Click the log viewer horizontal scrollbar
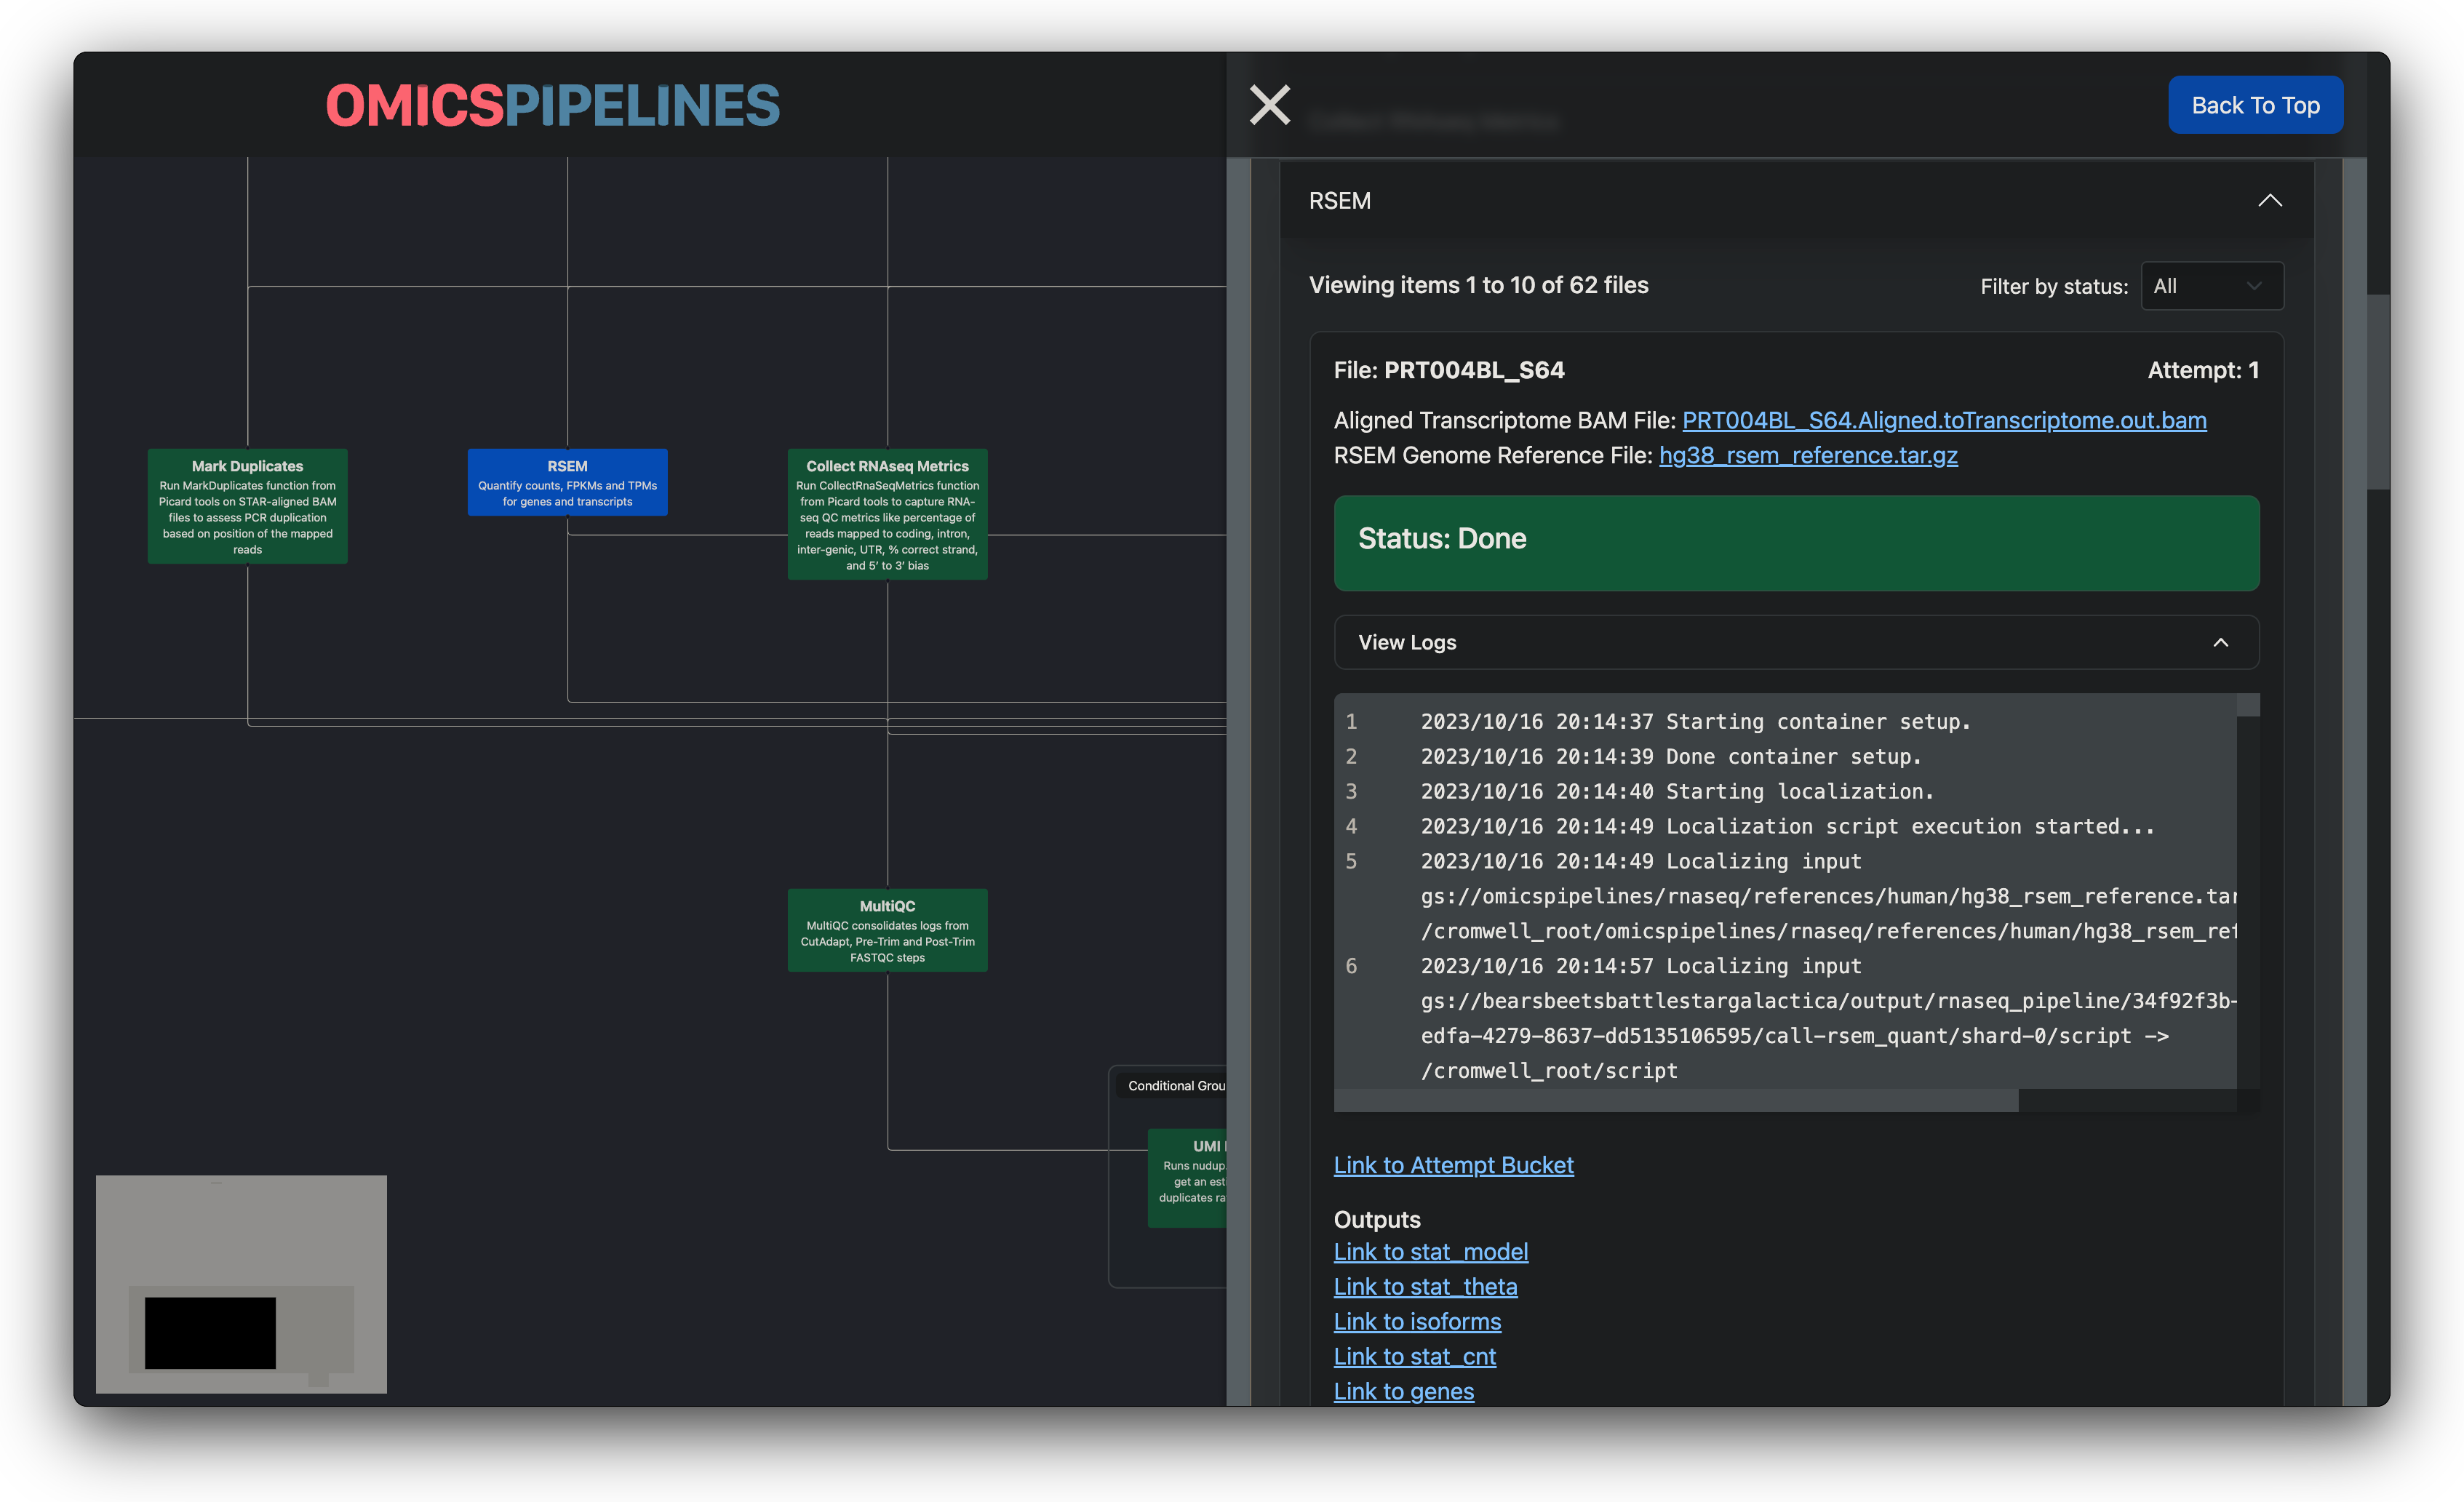Viewport: 2464px width, 1502px height. [1676, 1101]
